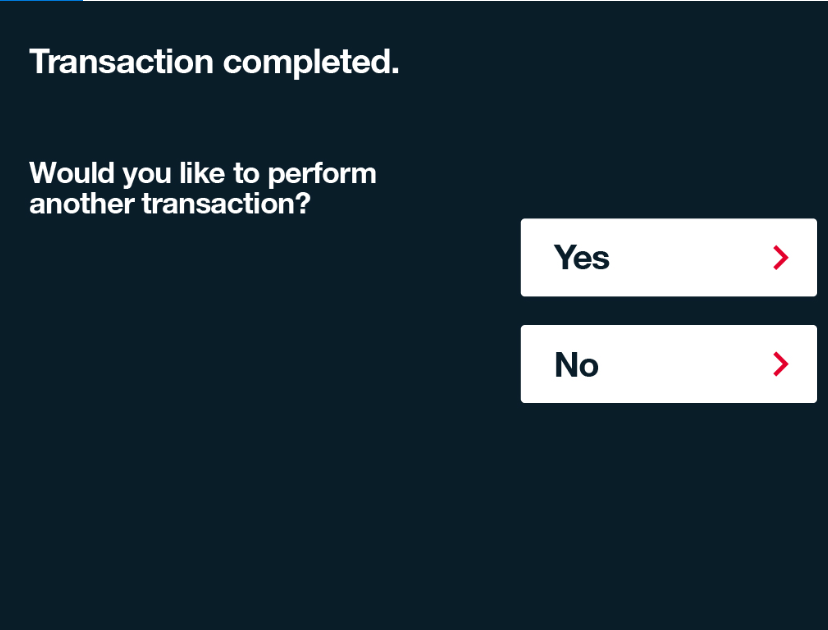Click the blue progress strip at top-left corner

[41, 1]
